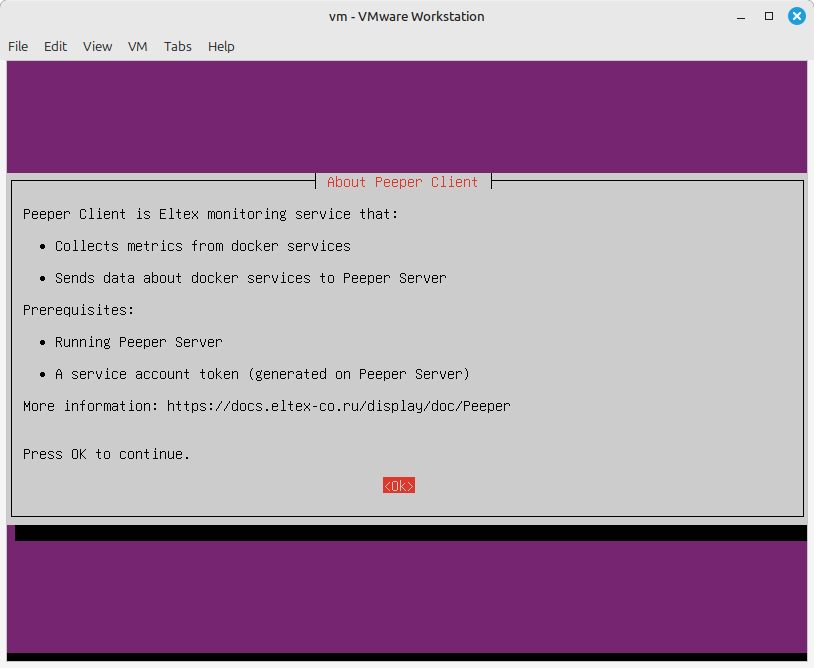Click the 'Prerequisites:' heading

click(78, 310)
